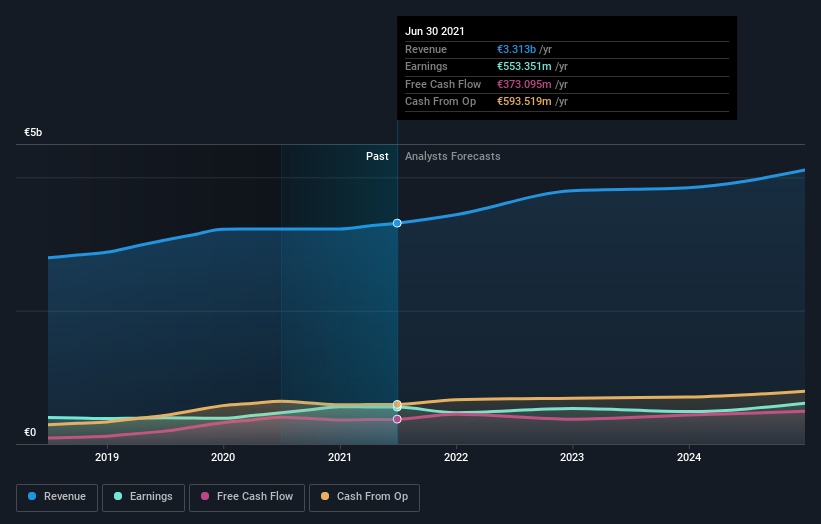Toggle the Earnings legend button

(143, 497)
